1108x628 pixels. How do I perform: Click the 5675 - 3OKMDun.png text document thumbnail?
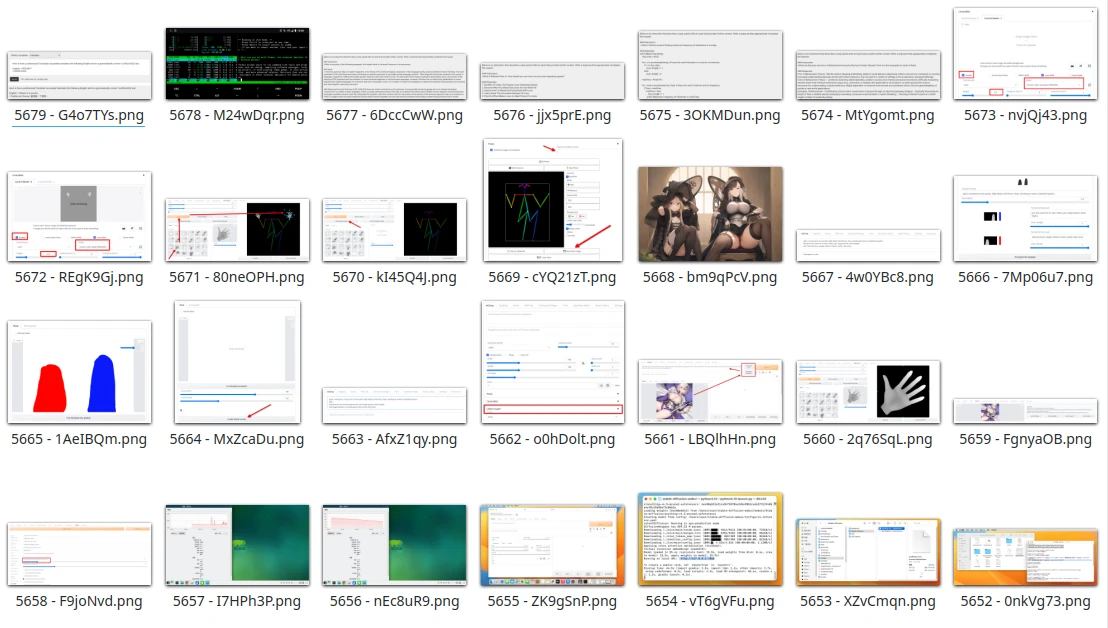[711, 64]
